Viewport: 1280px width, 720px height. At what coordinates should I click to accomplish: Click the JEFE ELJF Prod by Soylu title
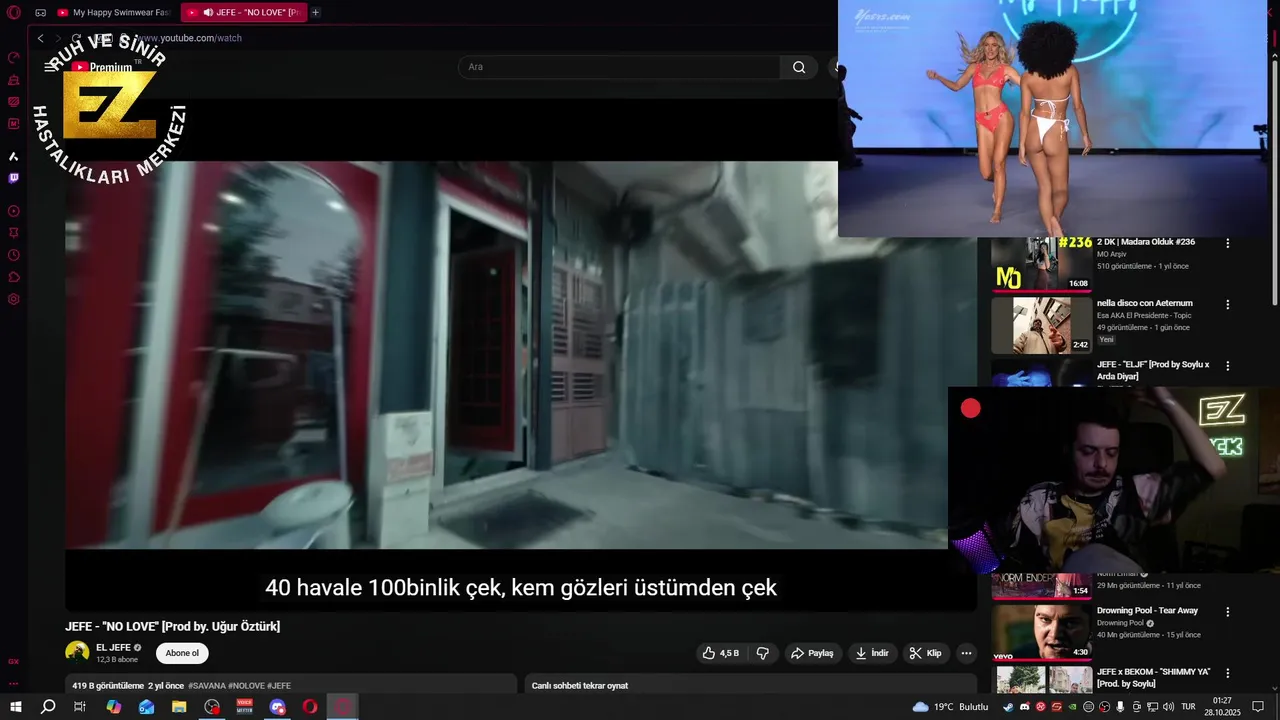[x=1153, y=370]
